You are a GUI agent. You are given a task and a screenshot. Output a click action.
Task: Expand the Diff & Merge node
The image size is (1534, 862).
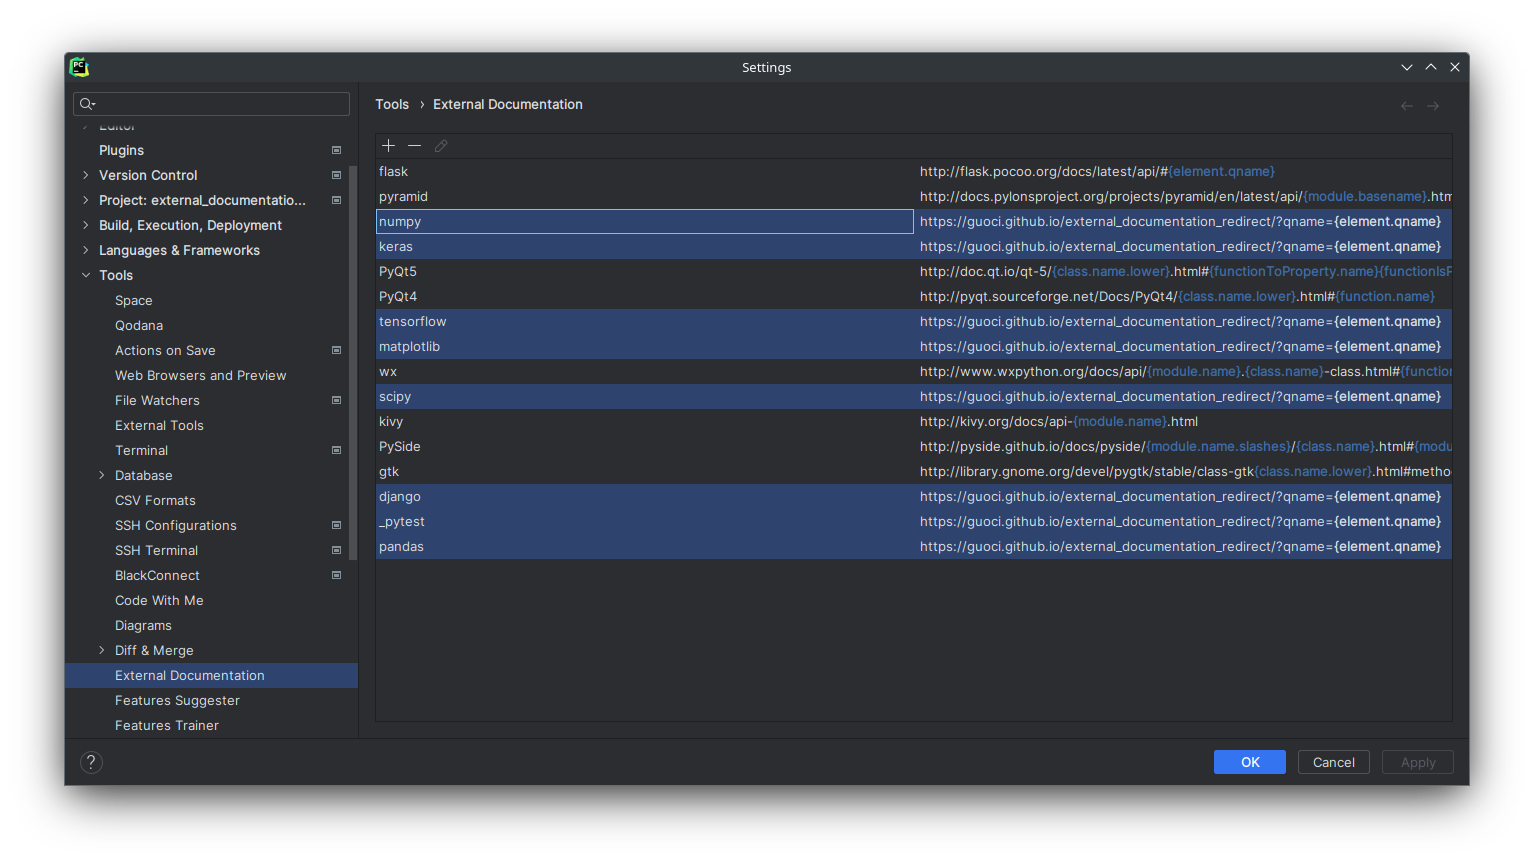(x=102, y=650)
